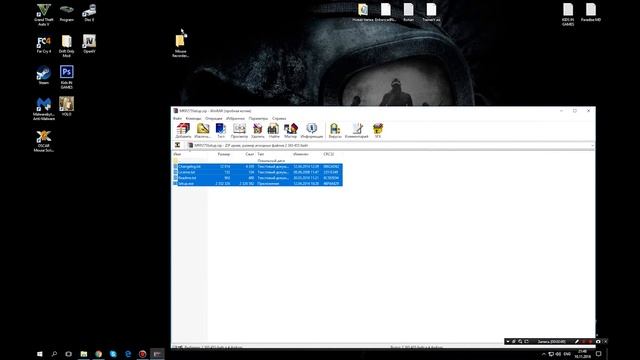Open File Explorer from the taskbar

(84, 354)
